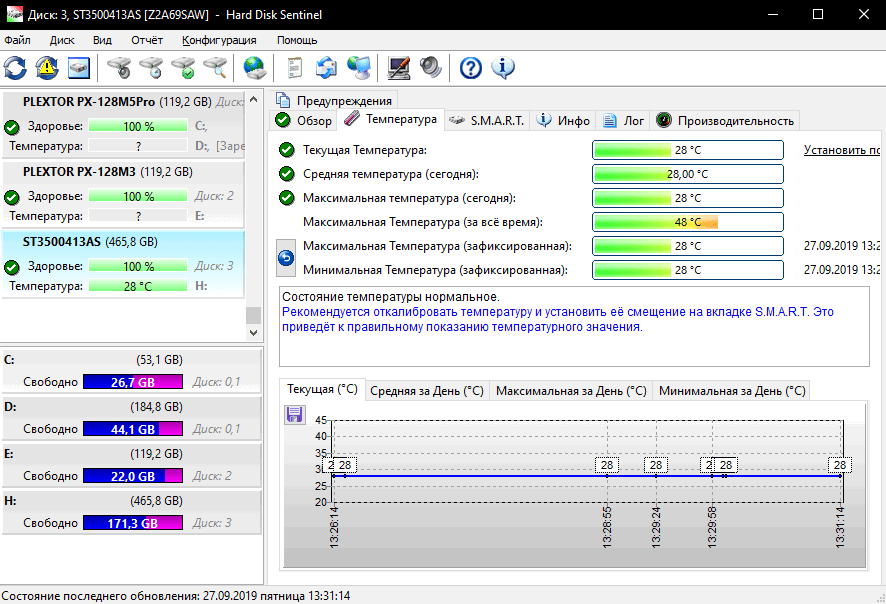Click the disk list scroll up arrow
The width and height of the screenshot is (886, 604).
point(254,99)
